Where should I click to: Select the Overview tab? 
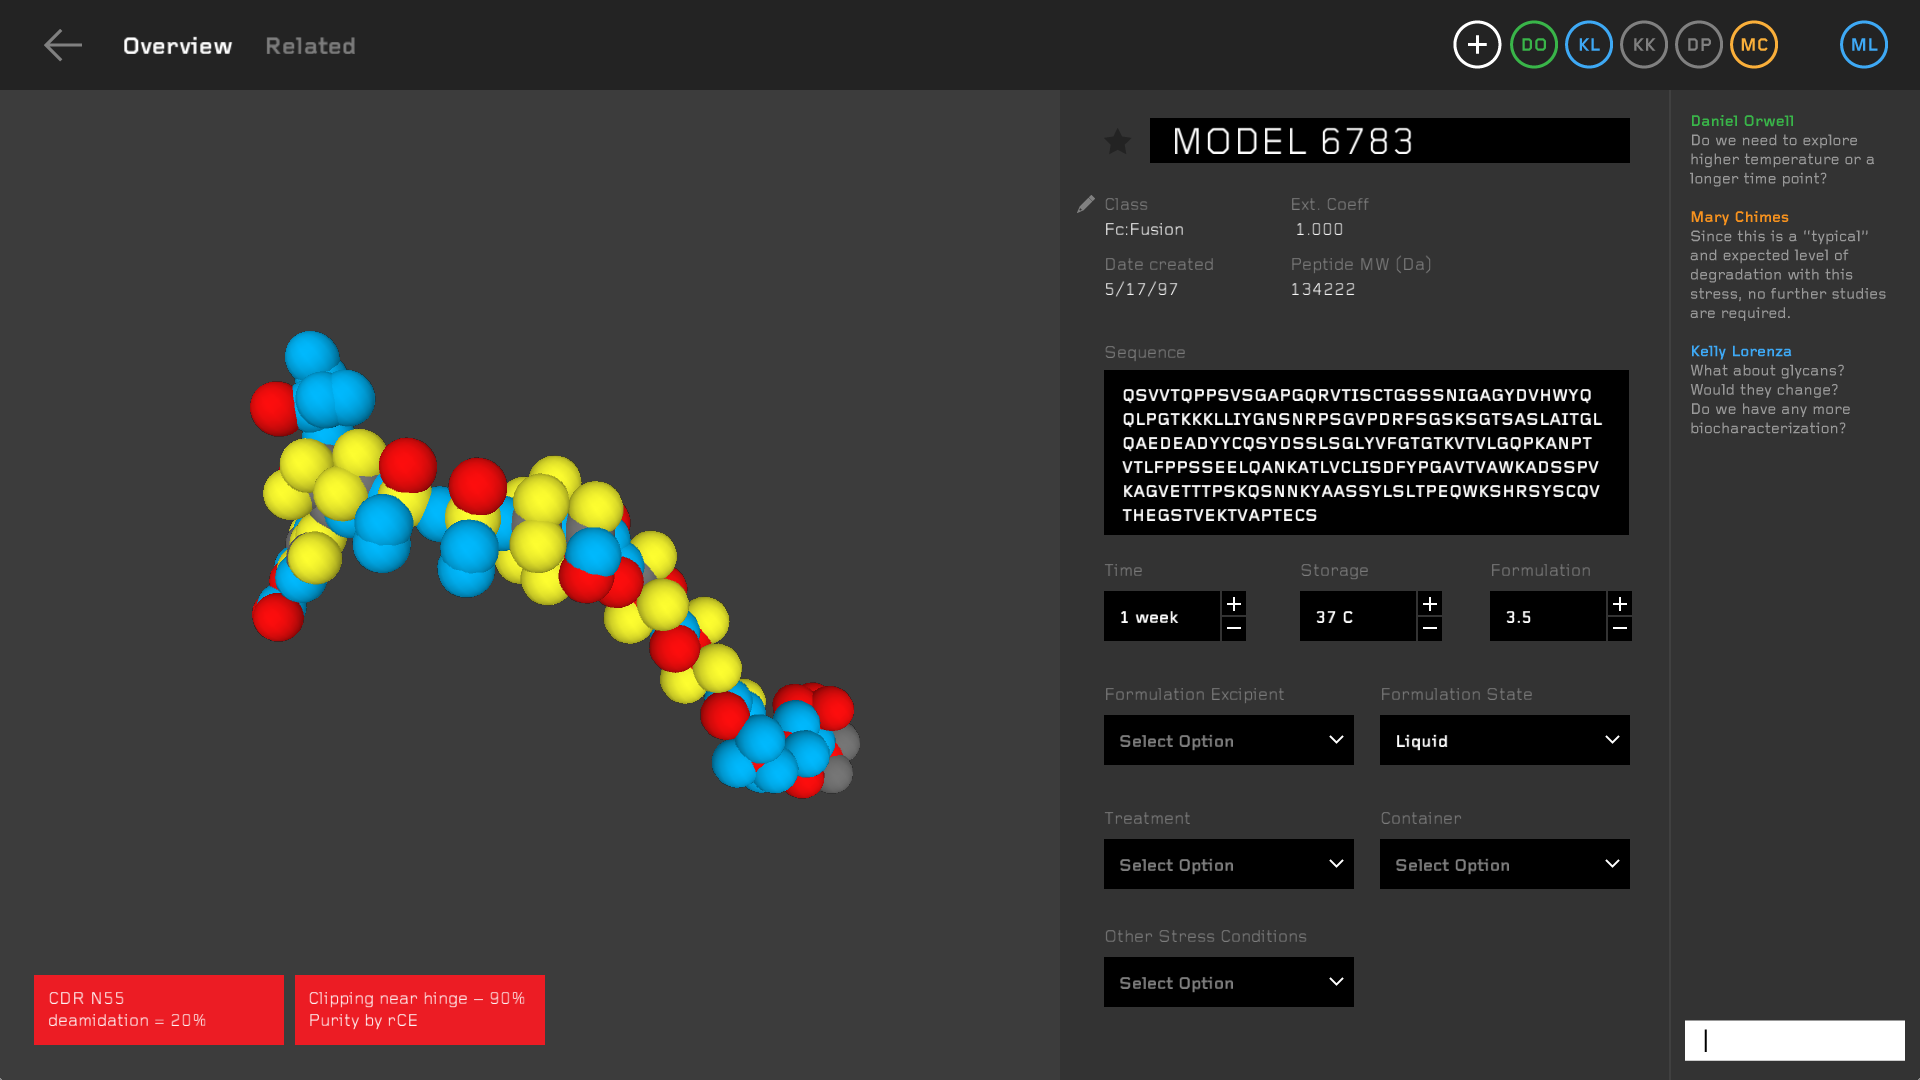(x=177, y=46)
